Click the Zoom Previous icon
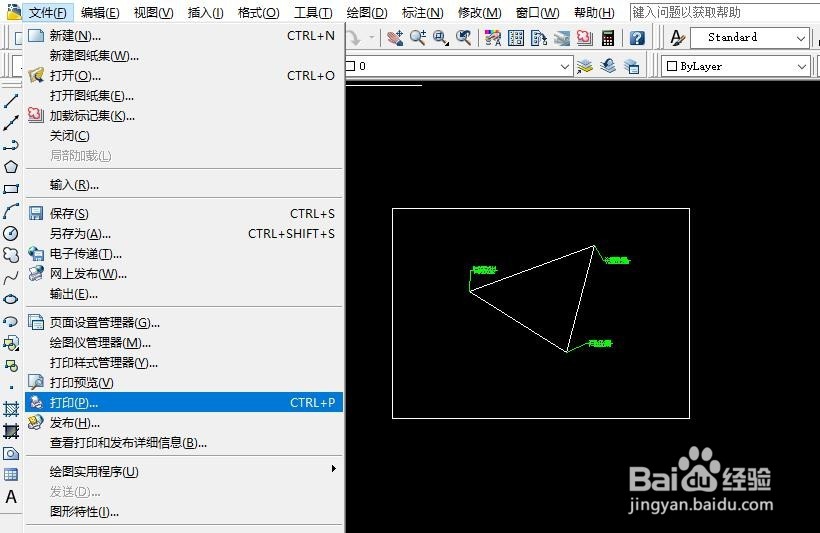Viewport: 820px width, 533px height. [464, 38]
